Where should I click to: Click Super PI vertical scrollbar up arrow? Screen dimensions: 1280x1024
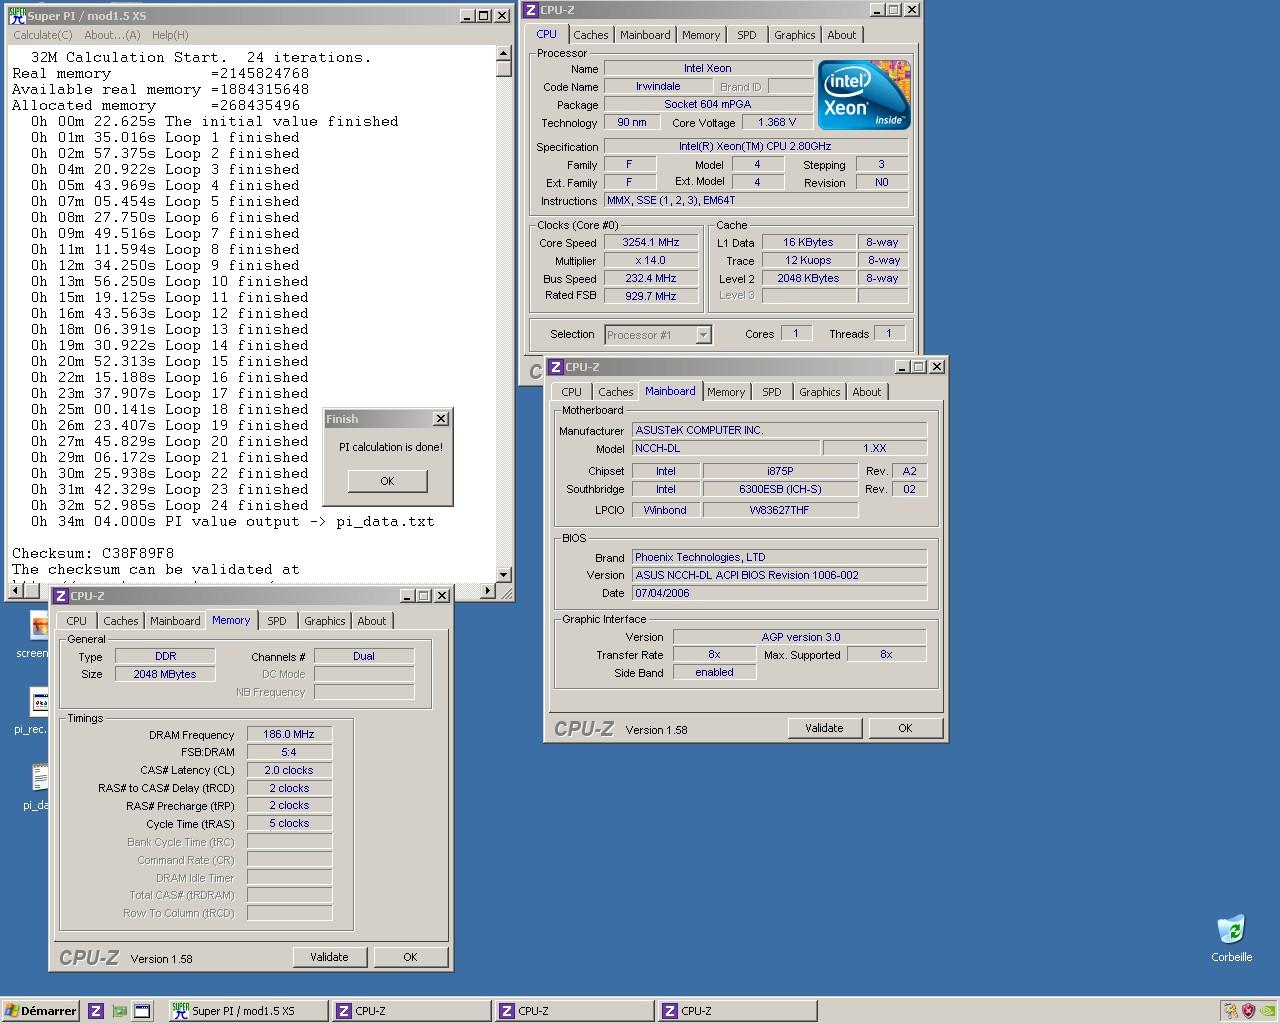pyautogui.click(x=504, y=55)
